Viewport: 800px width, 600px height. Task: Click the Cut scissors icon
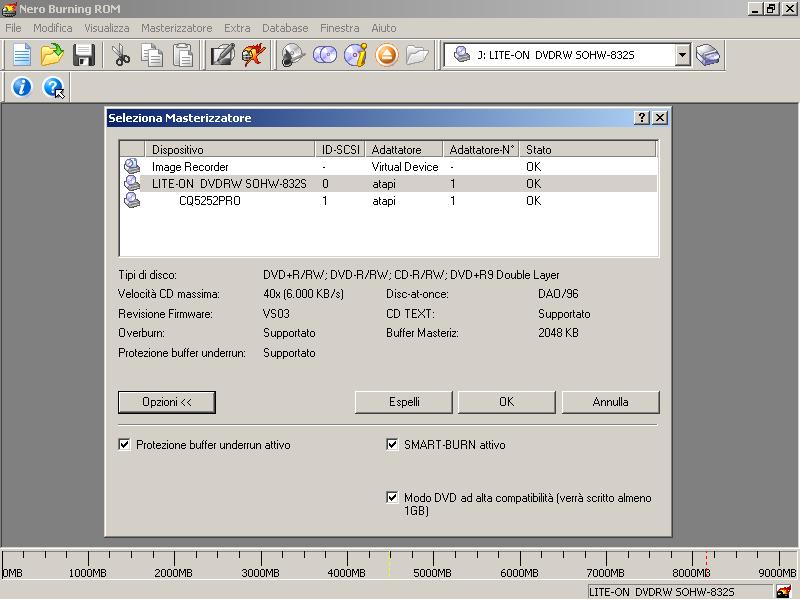[x=120, y=55]
